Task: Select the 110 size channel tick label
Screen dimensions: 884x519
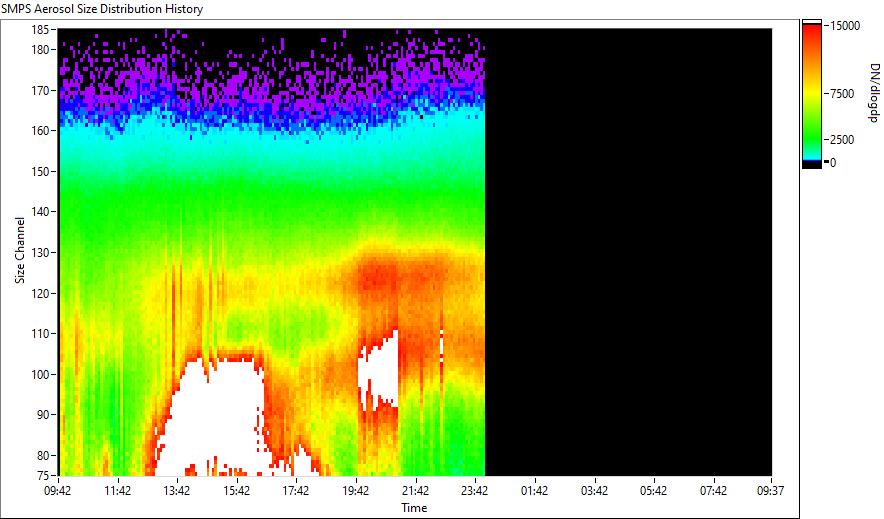Action: coord(40,334)
